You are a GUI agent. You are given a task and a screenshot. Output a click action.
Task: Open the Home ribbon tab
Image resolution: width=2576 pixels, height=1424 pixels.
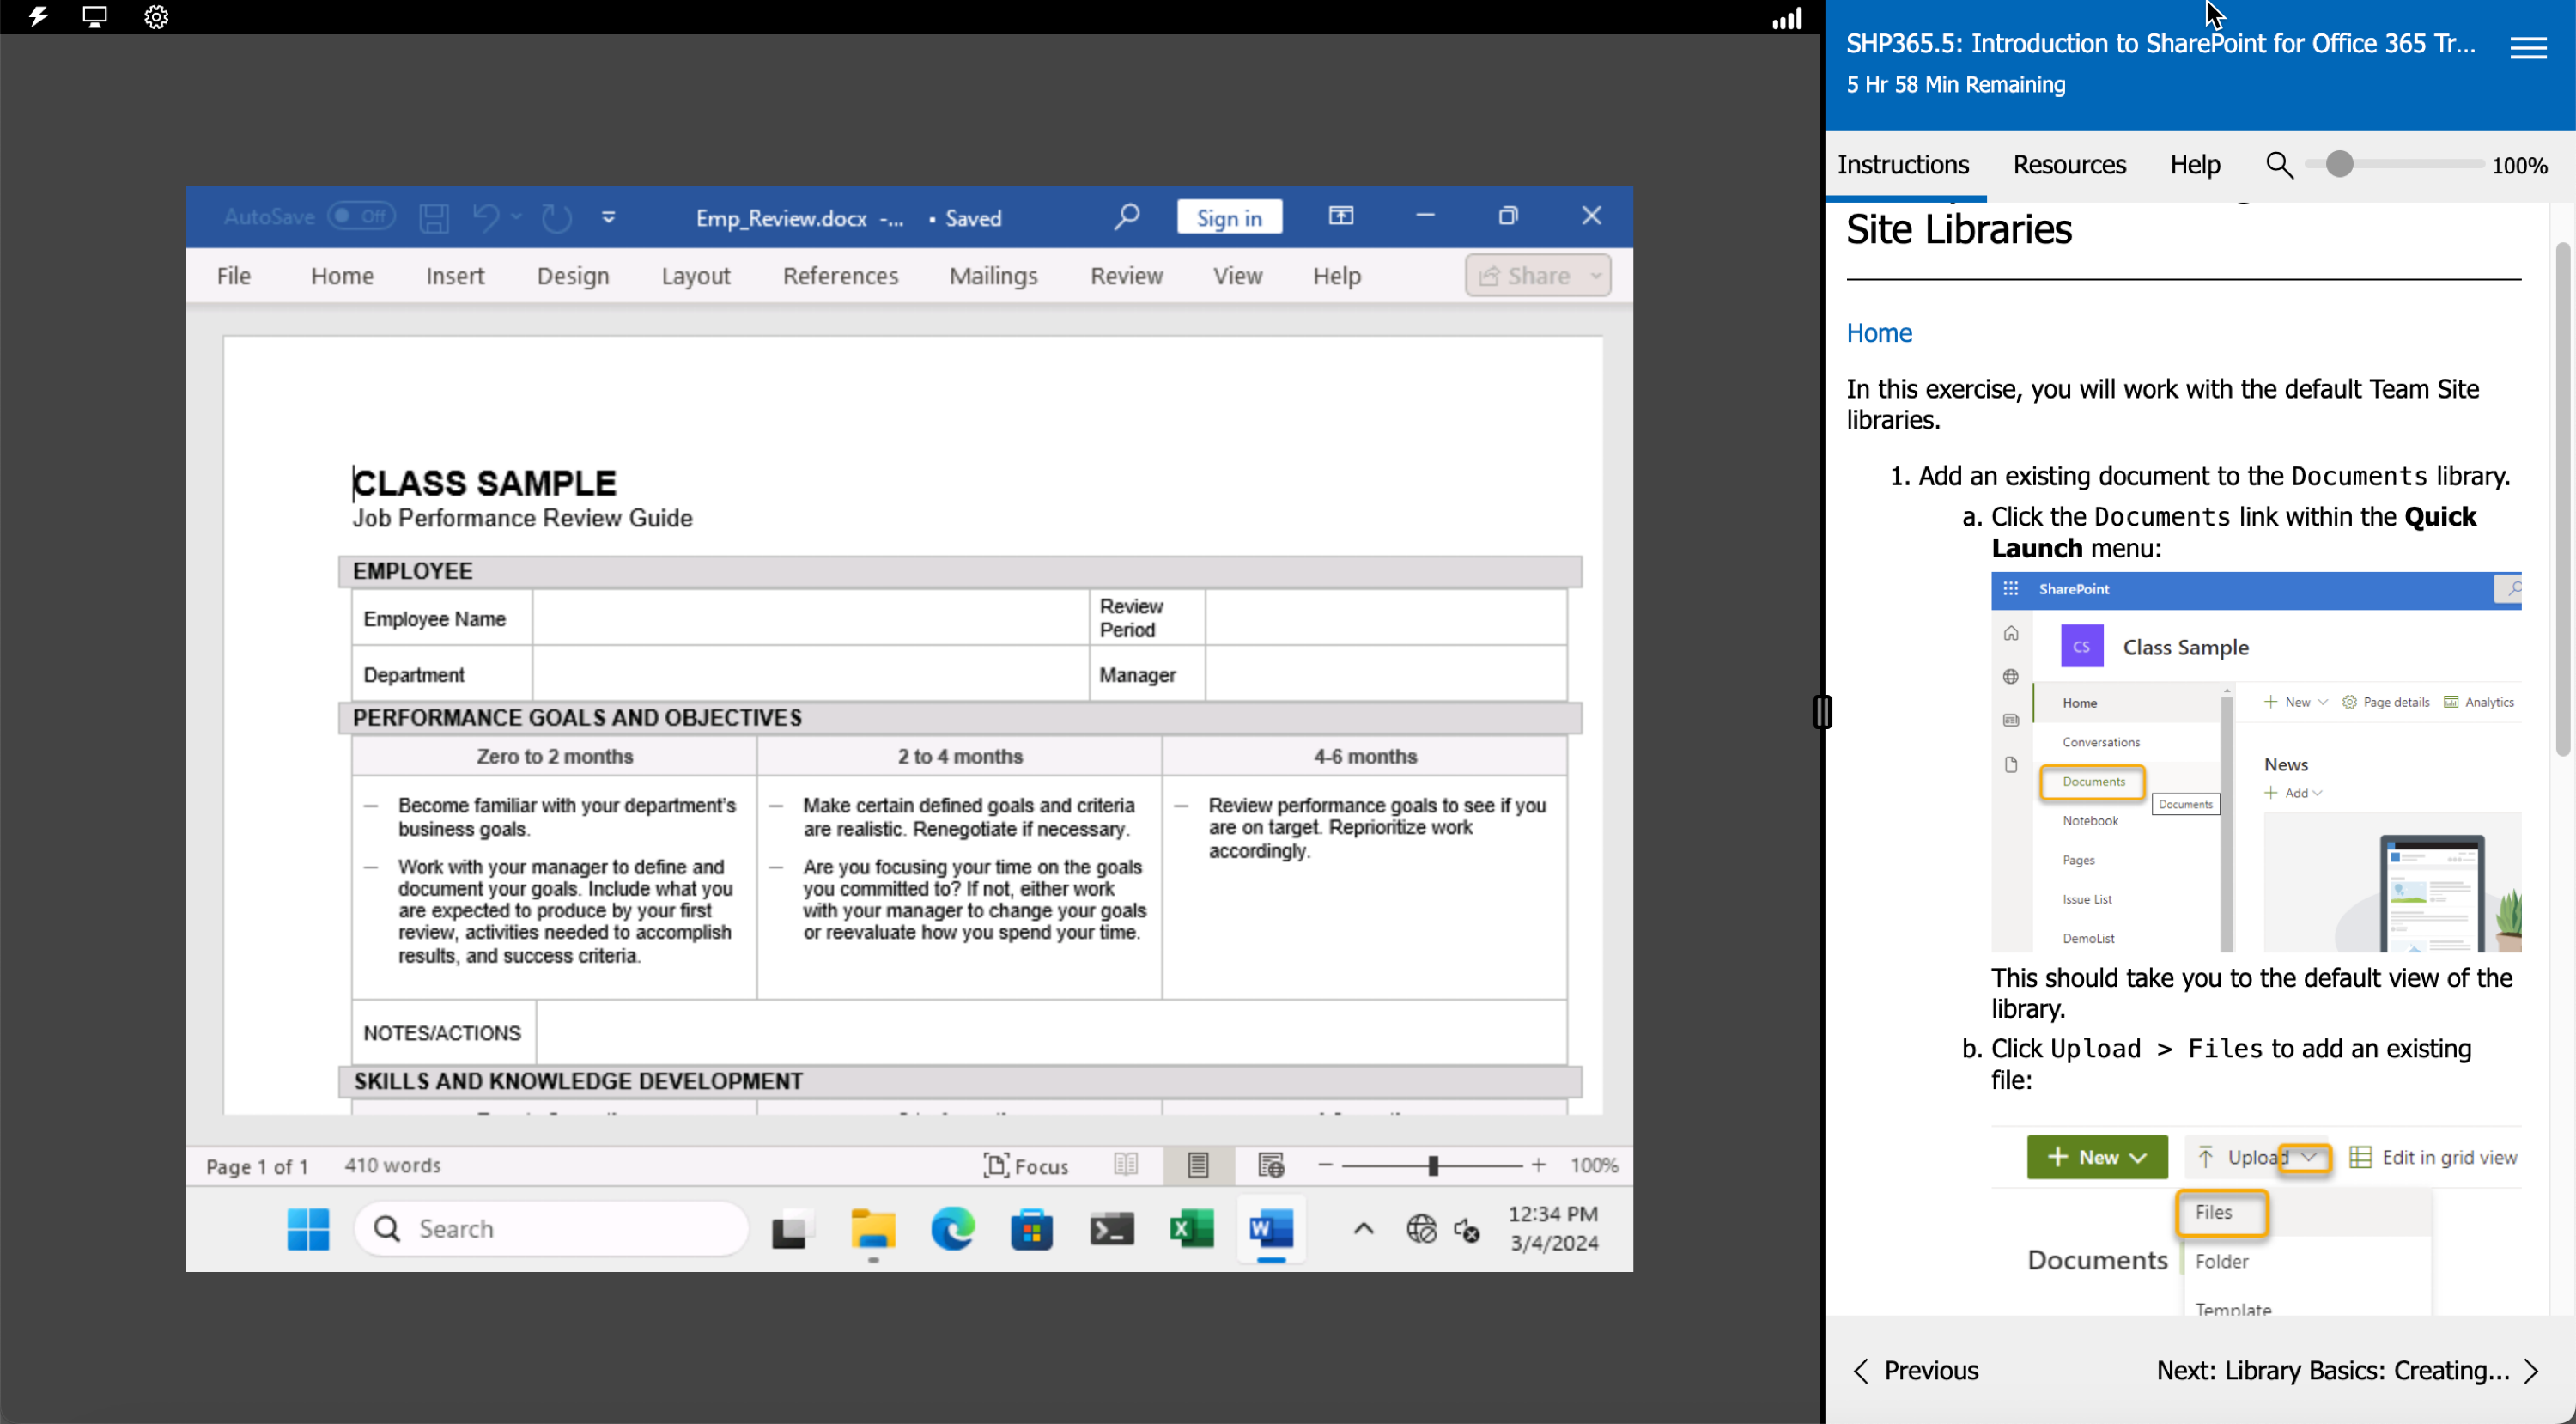coord(342,276)
